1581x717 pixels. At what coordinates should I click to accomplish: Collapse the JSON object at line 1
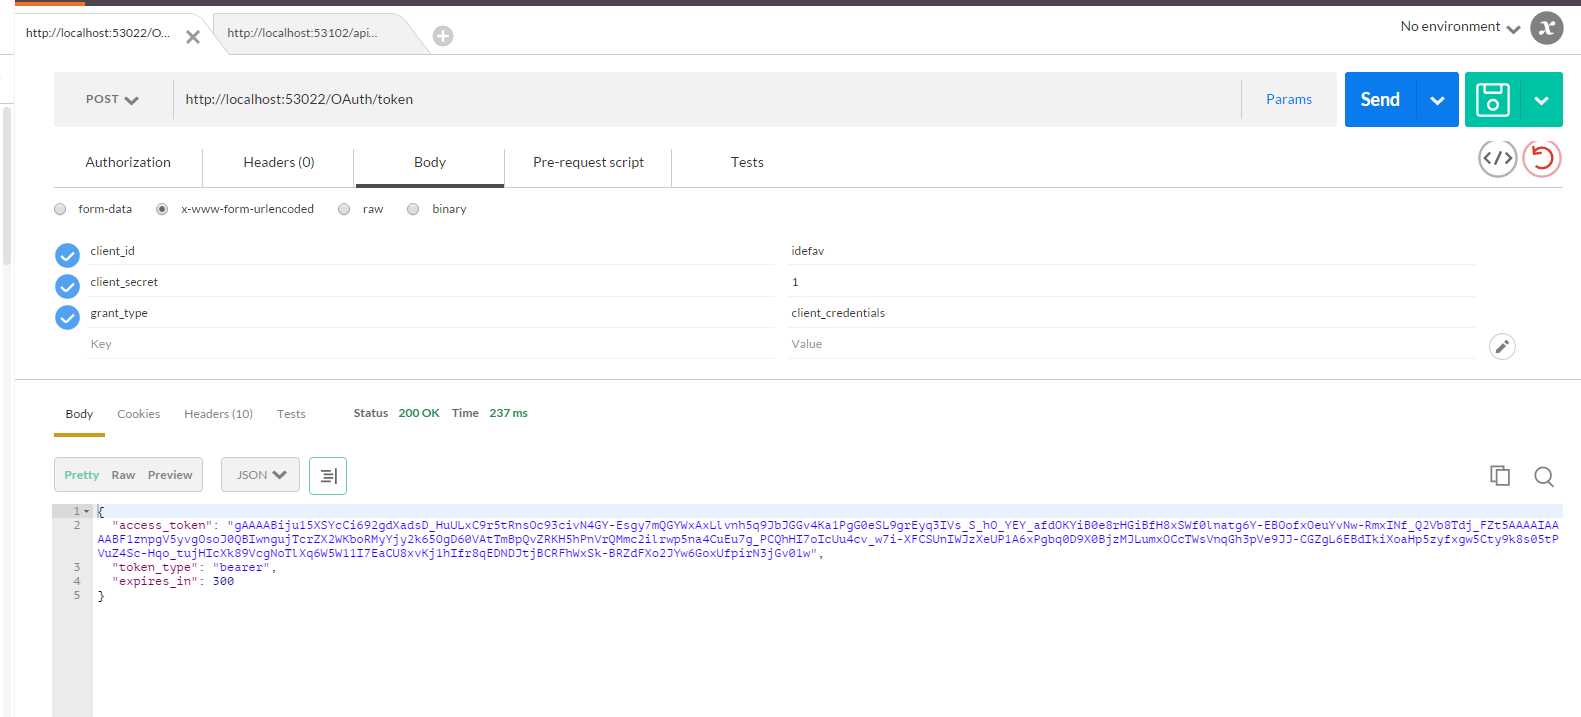coord(86,511)
